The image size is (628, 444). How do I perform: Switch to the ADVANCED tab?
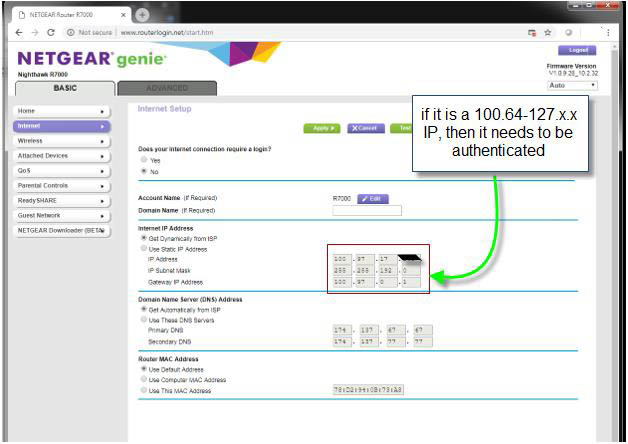(167, 88)
